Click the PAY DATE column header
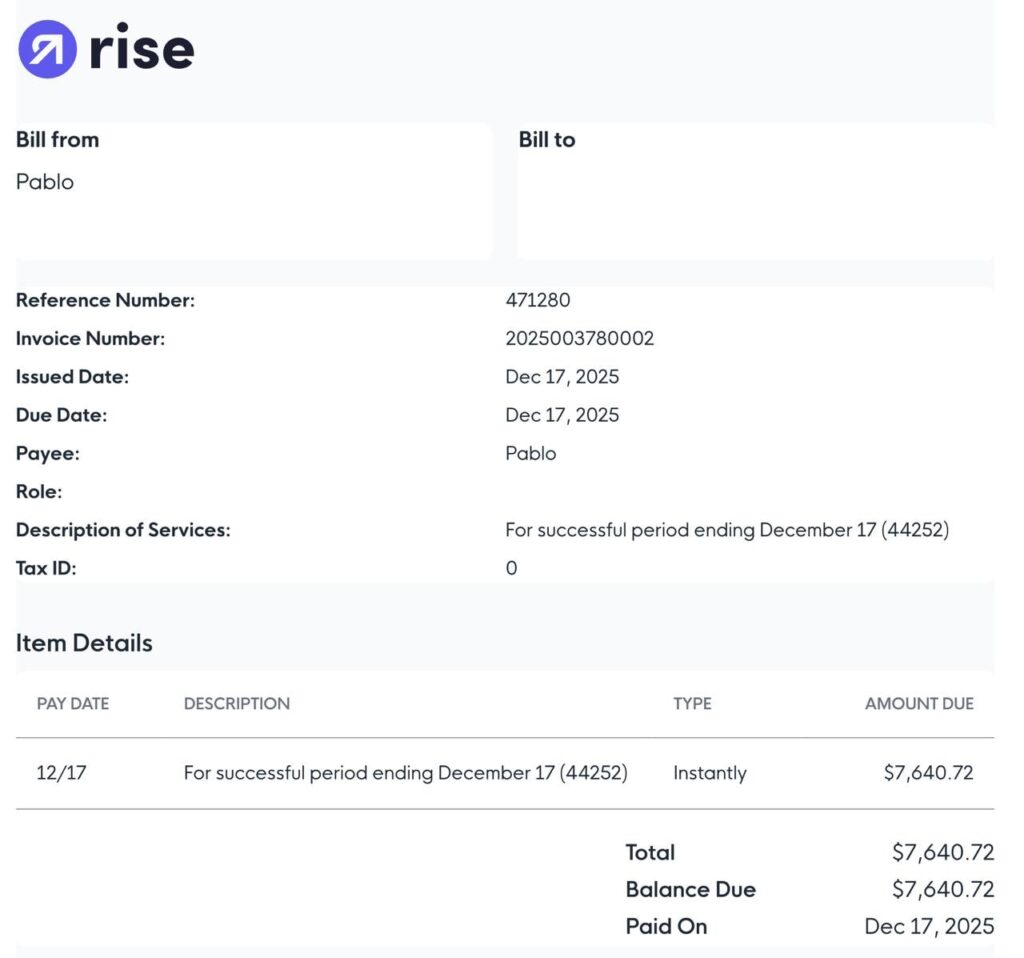1024x958 pixels. pos(73,704)
